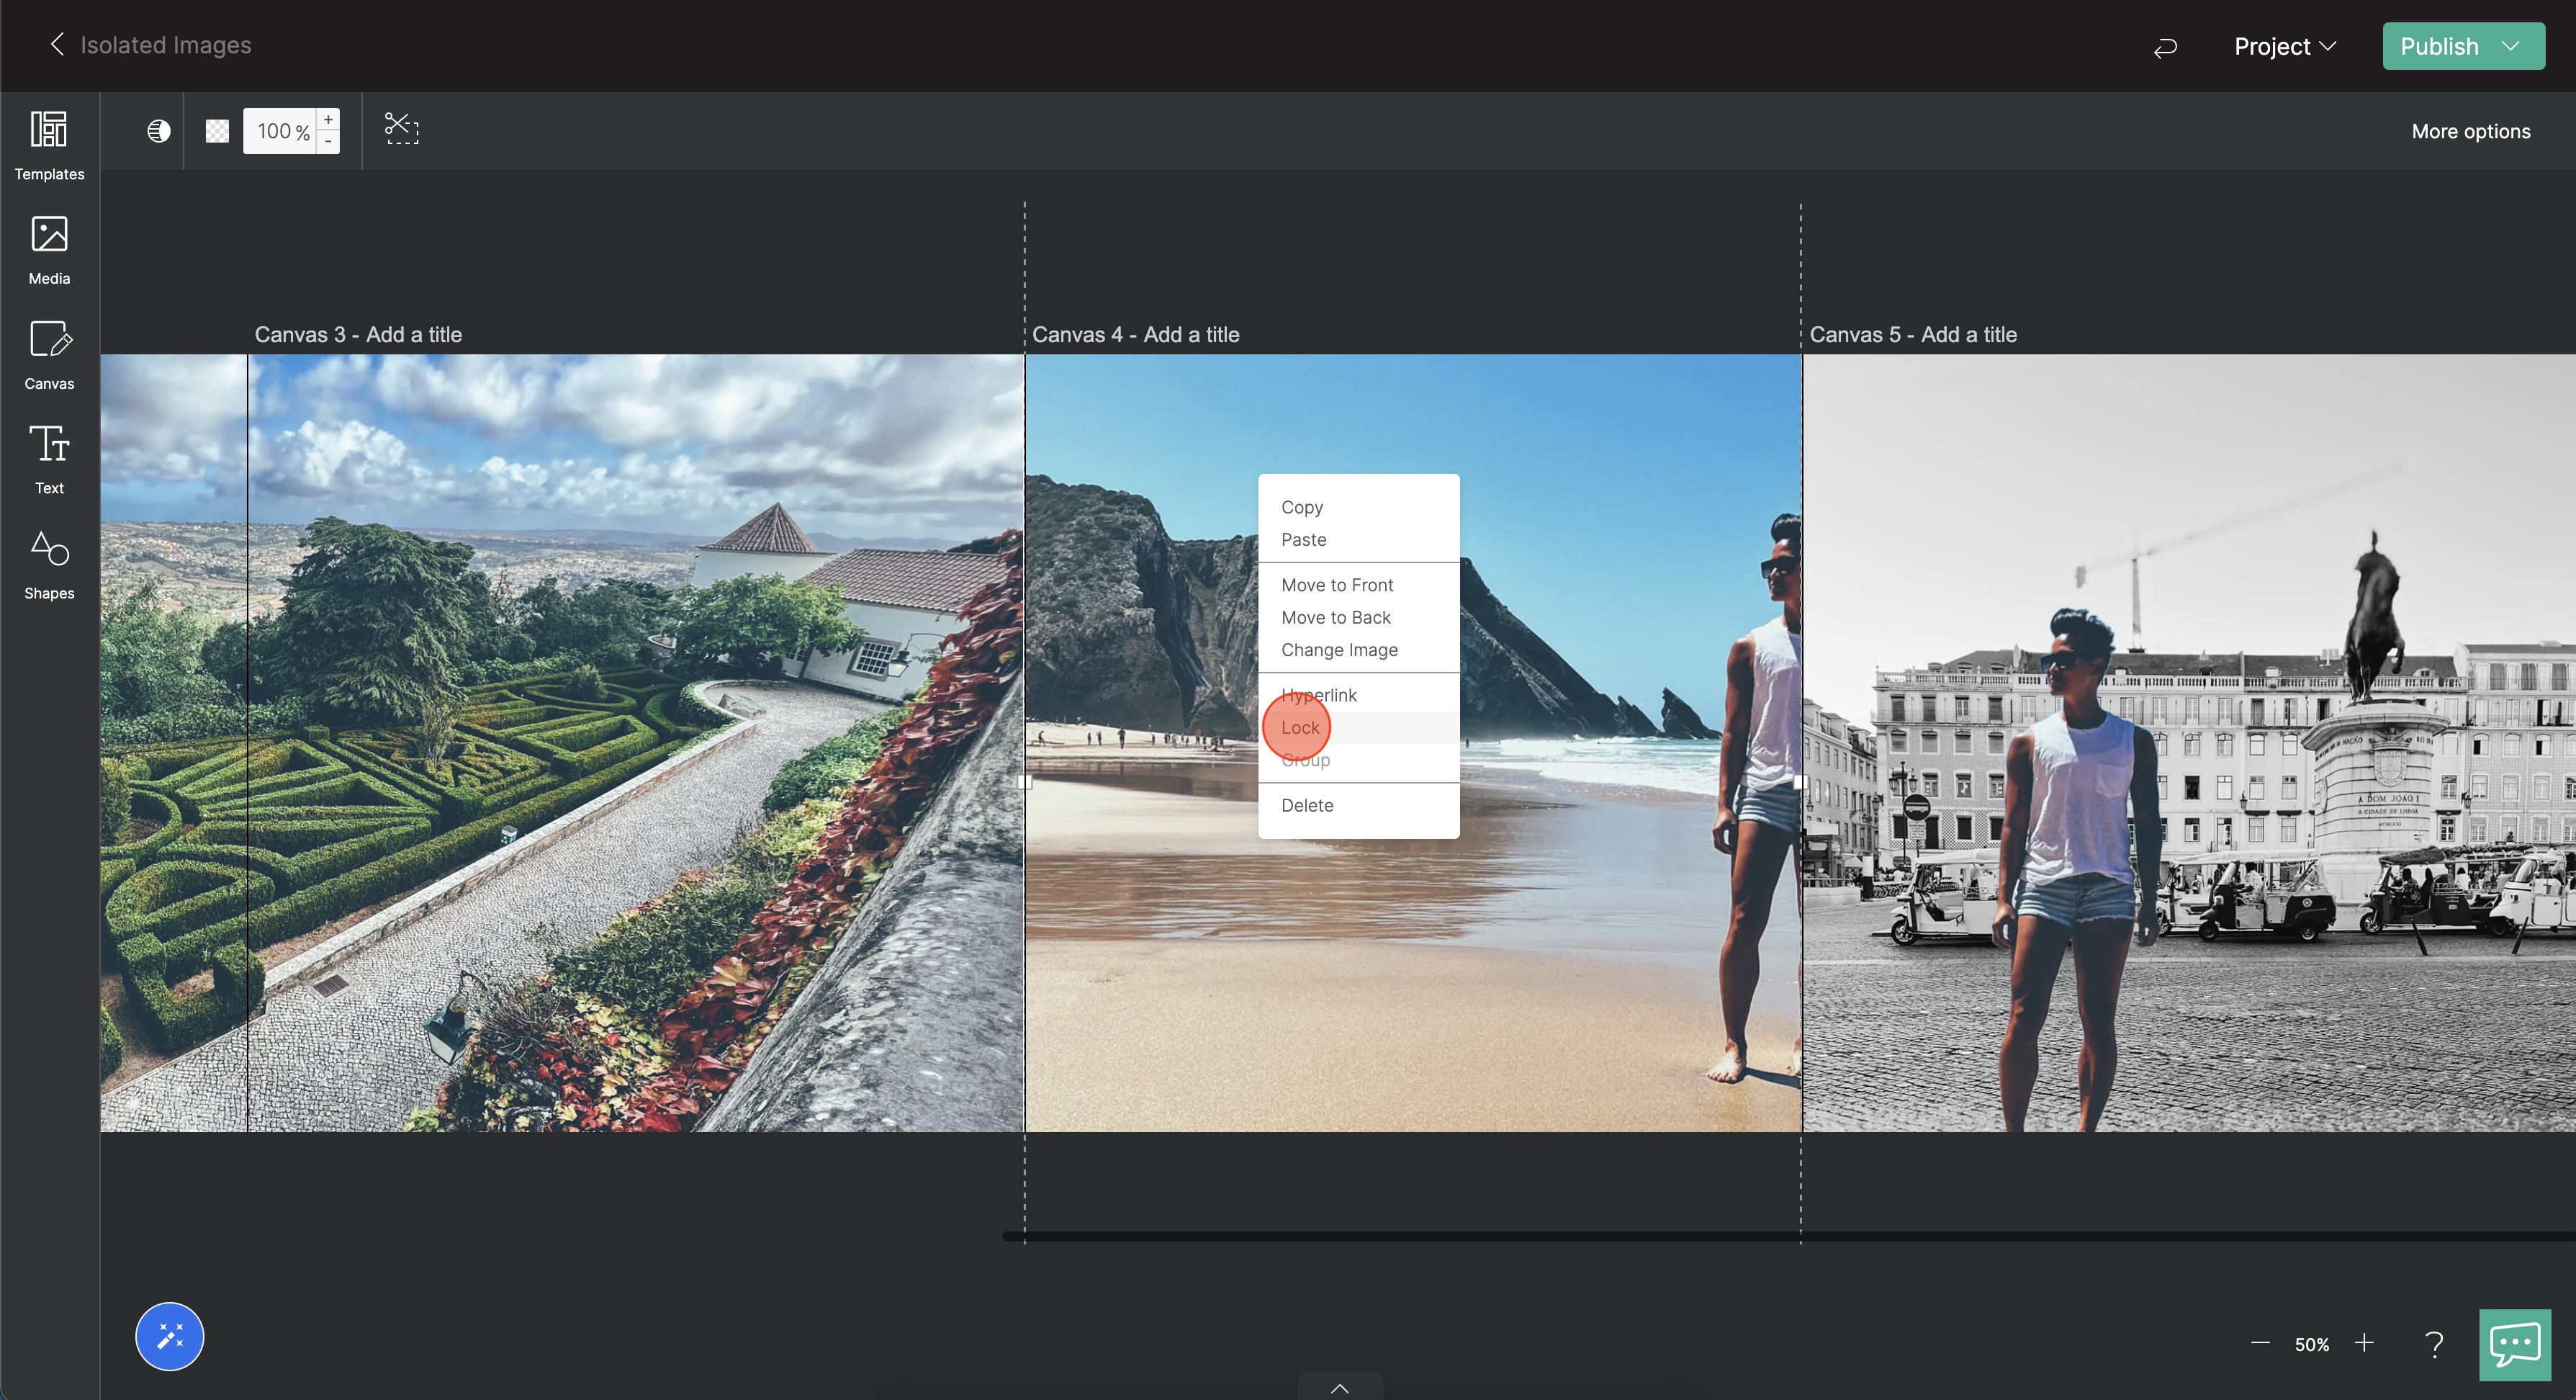2576x1400 pixels.
Task: Click the crop scissors icon
Action: click(x=402, y=129)
